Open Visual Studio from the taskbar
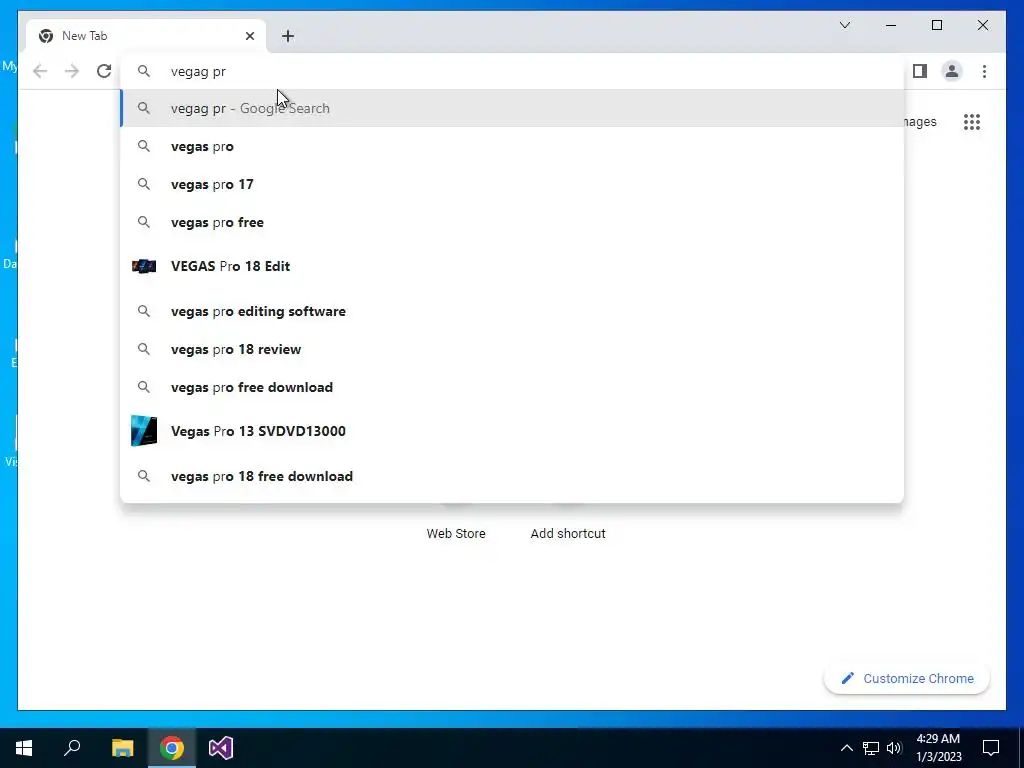Screen dimensions: 1024x768 click(221, 748)
